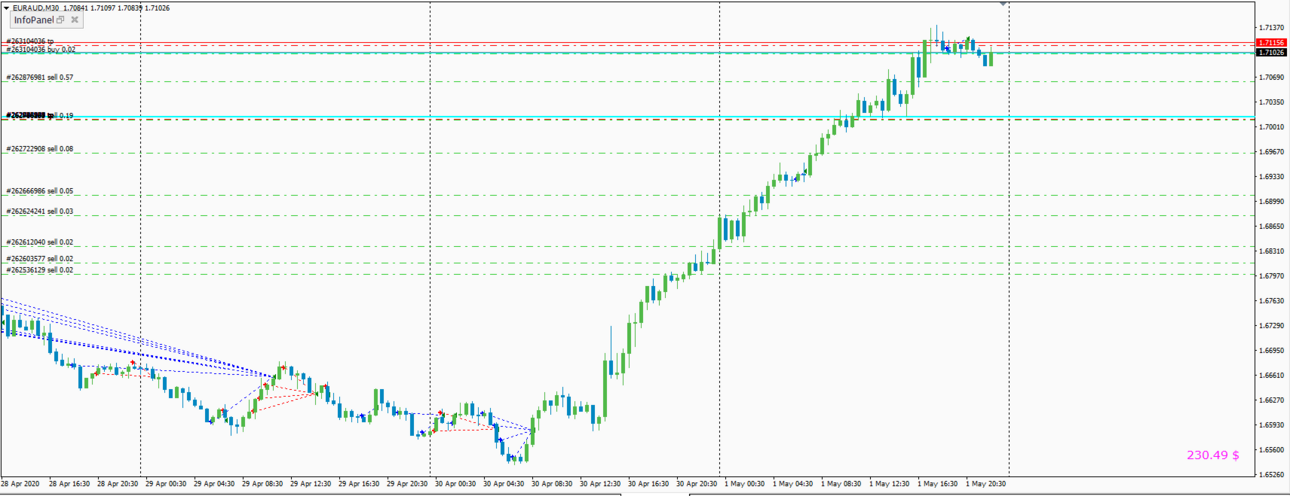Click the 29 Apr 12:30 time axis label
The width and height of the screenshot is (1290, 496).
coord(310,484)
